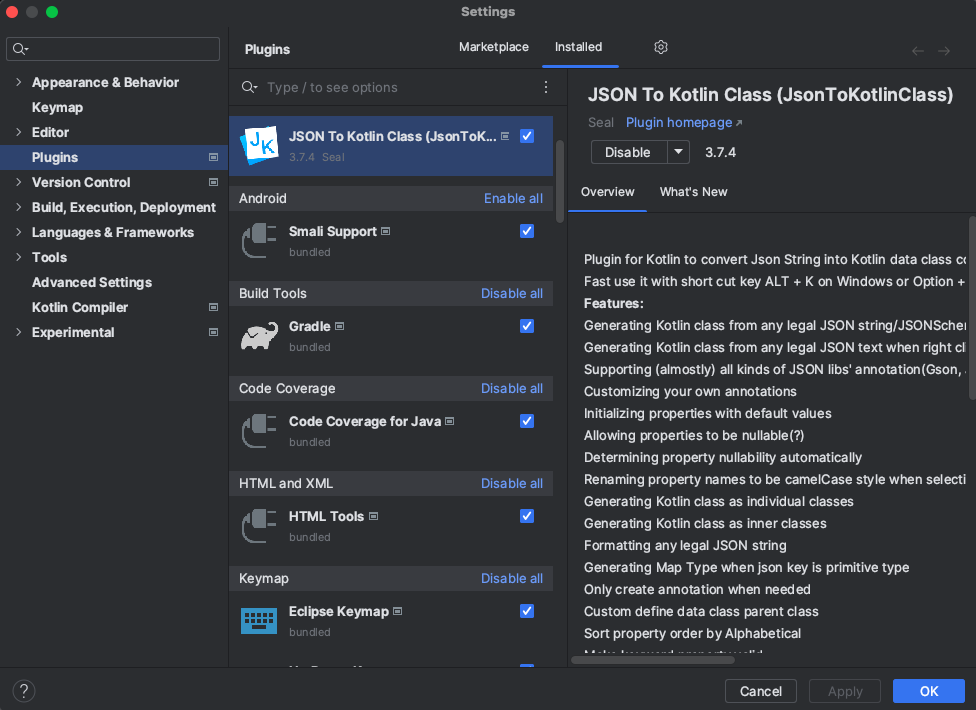The image size is (976, 710).
Task: Click the bundled marker next to HTML Tools
Action: (373, 516)
